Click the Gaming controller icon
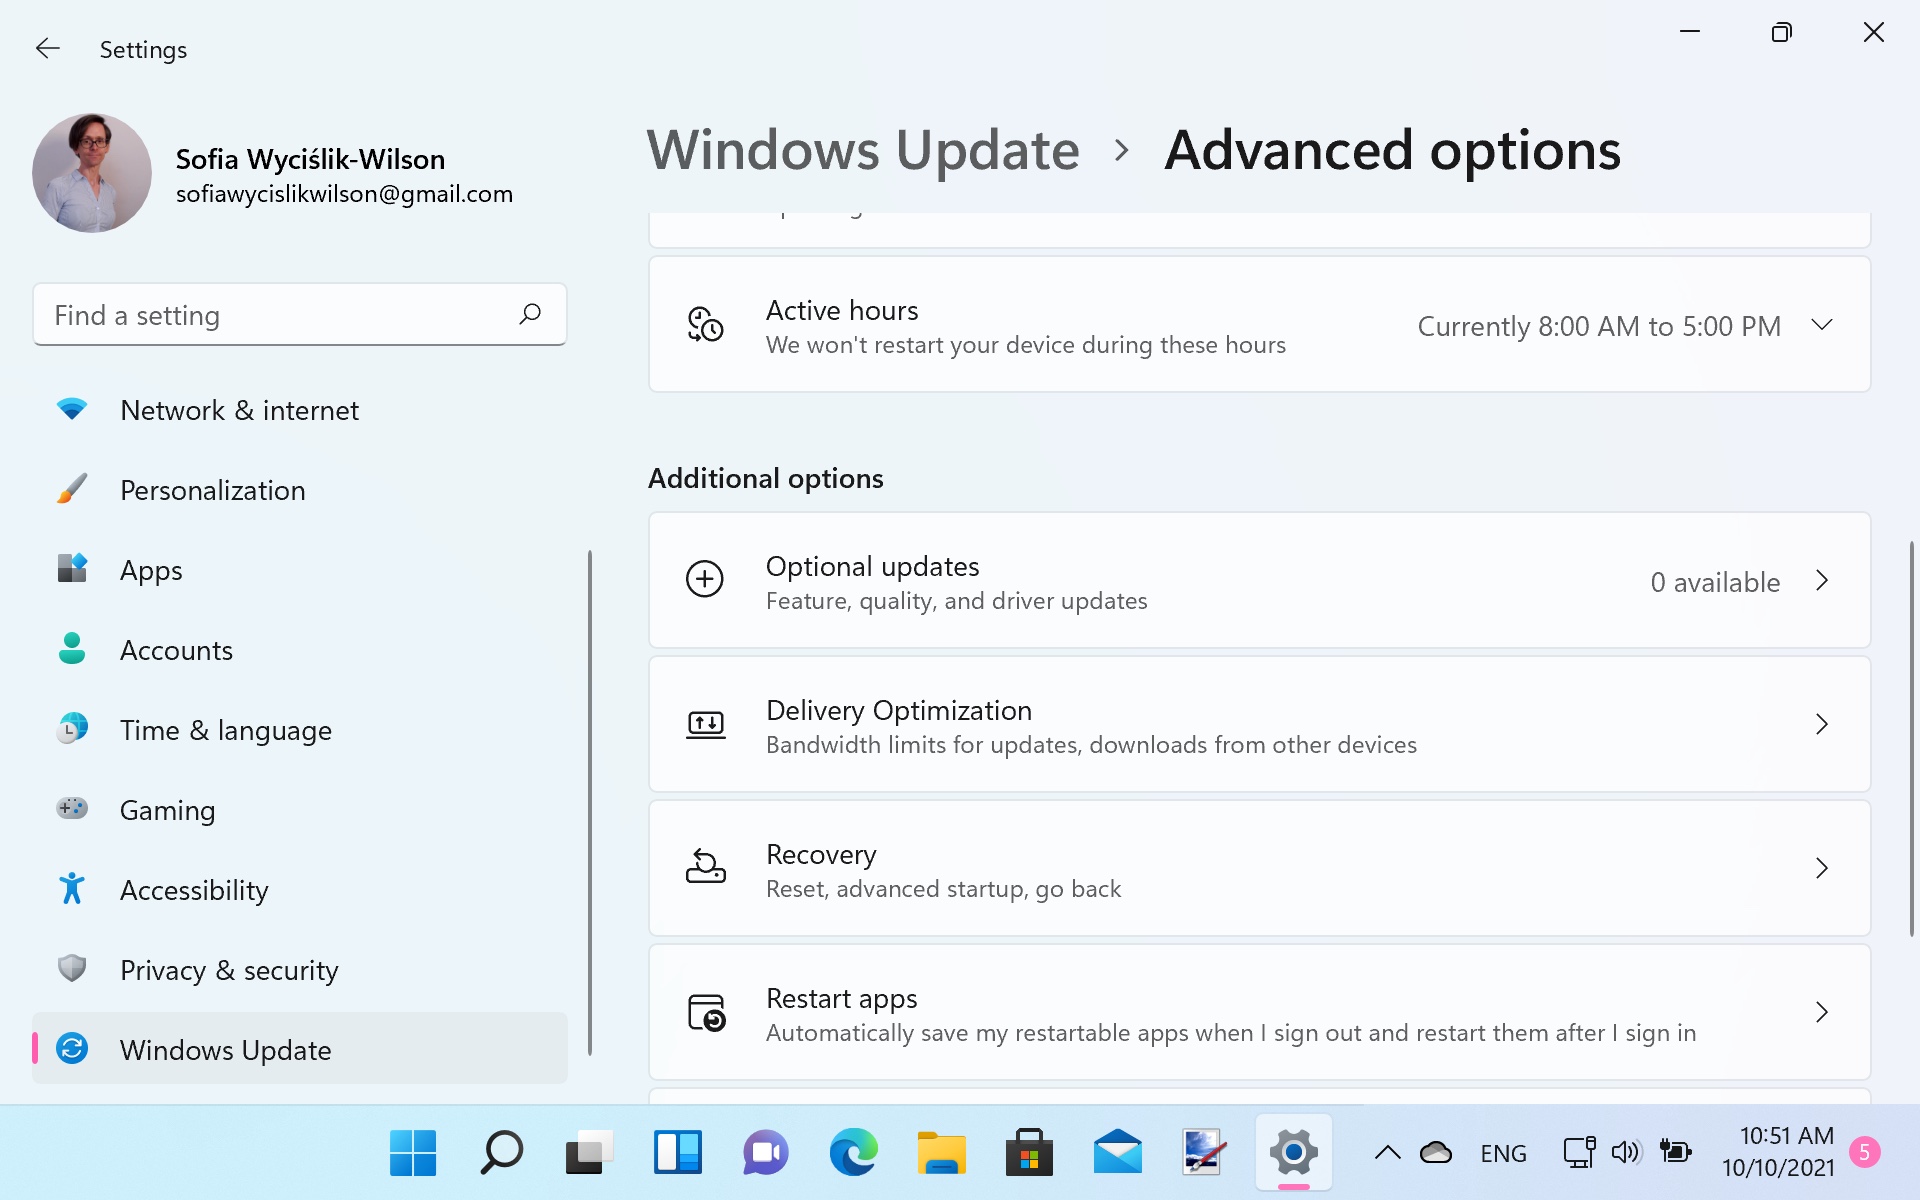Image resolution: width=1920 pixels, height=1200 pixels. pos(72,808)
